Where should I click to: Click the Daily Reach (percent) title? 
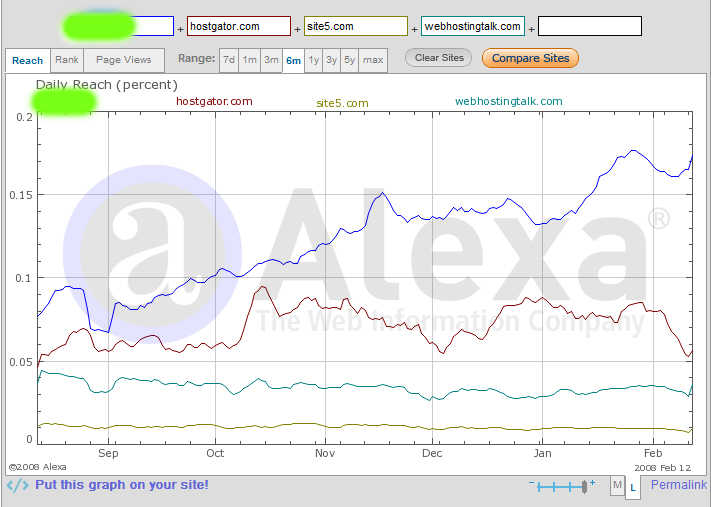click(x=107, y=85)
